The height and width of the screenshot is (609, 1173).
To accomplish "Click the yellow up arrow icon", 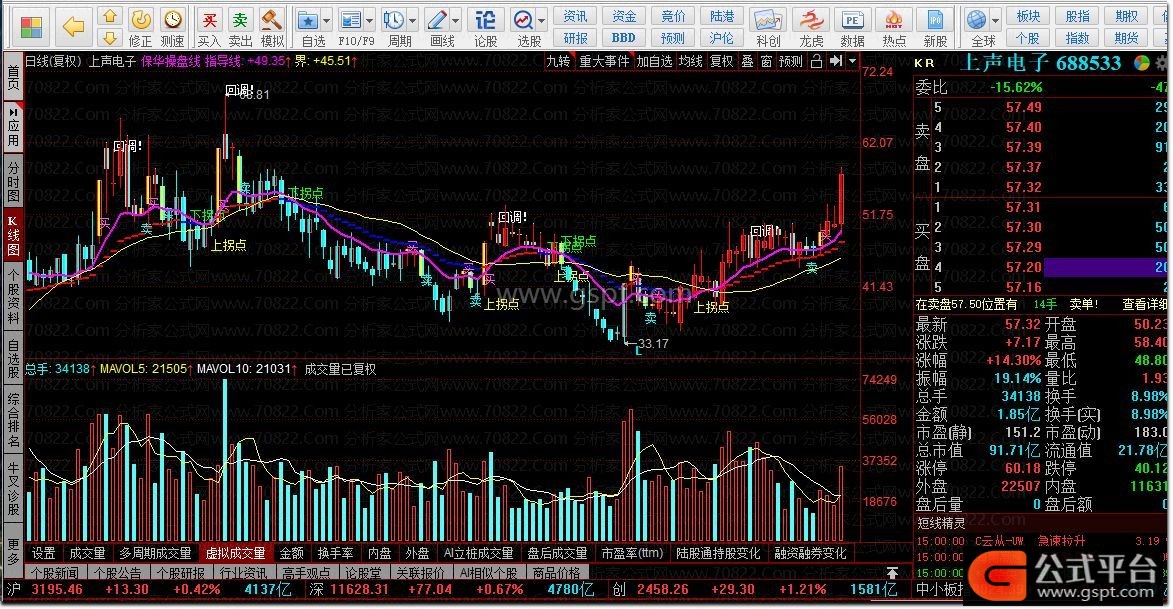I will pos(109,16).
